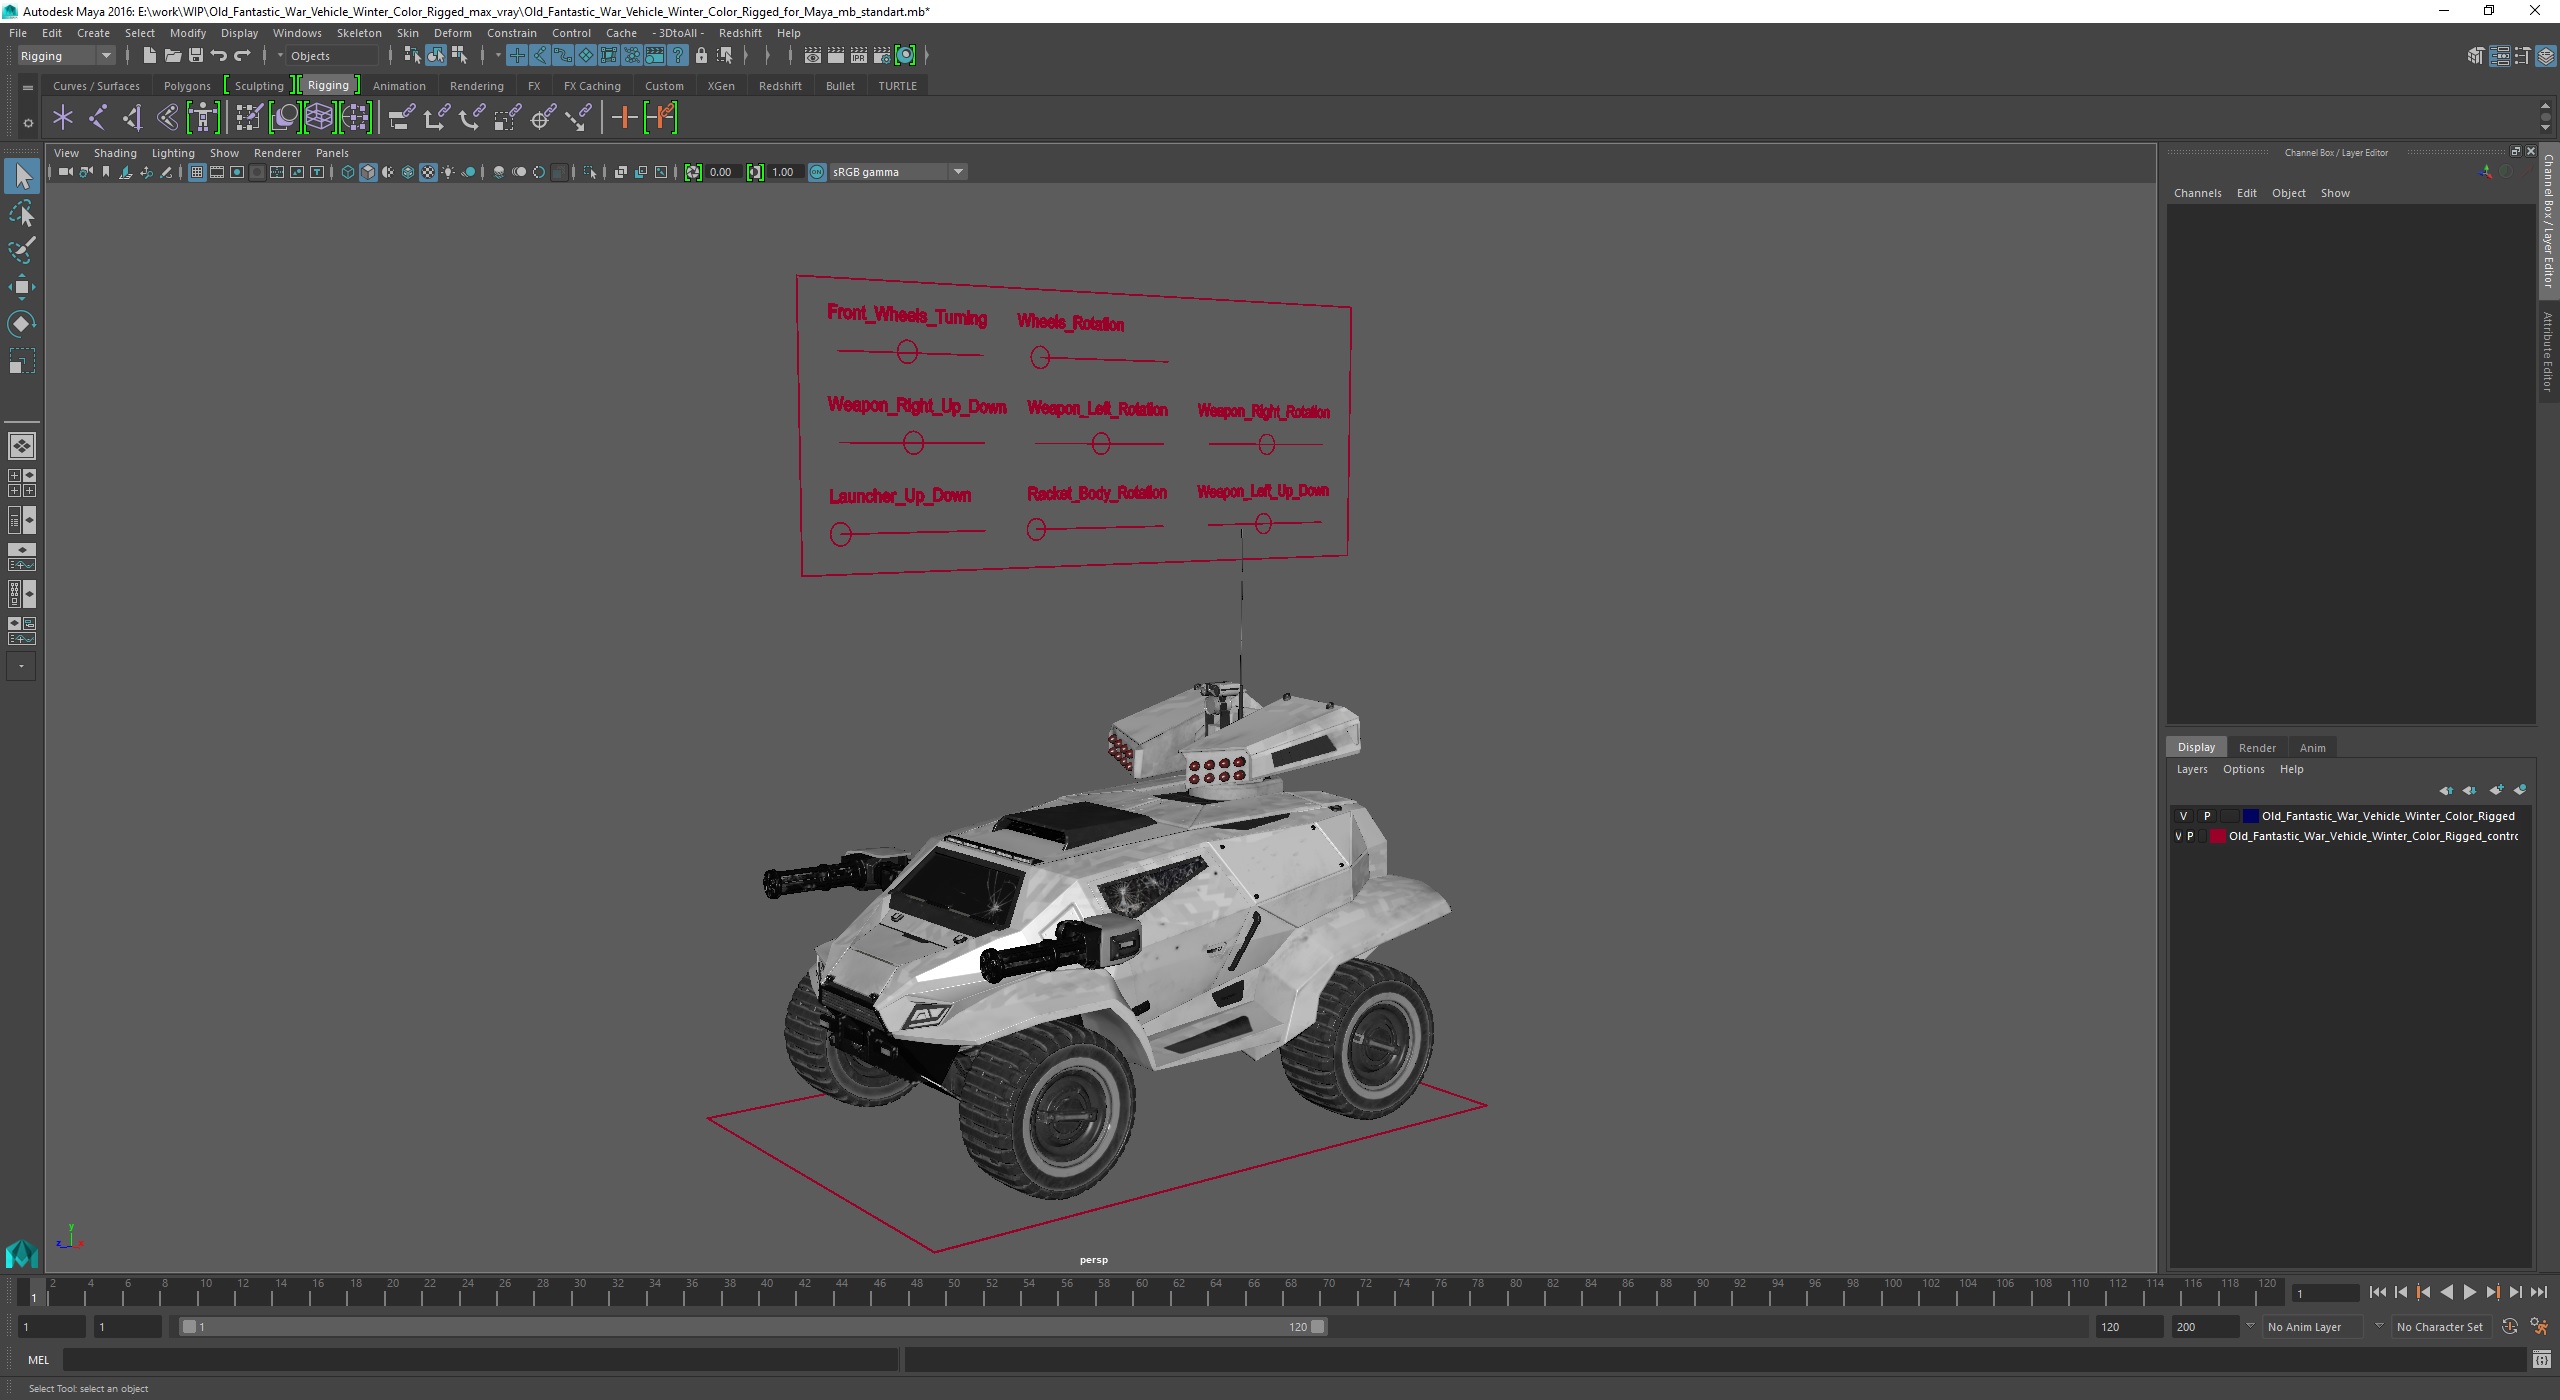Open the Render View clapboard icon
Screen dimensions: 2560x1400
point(813,56)
